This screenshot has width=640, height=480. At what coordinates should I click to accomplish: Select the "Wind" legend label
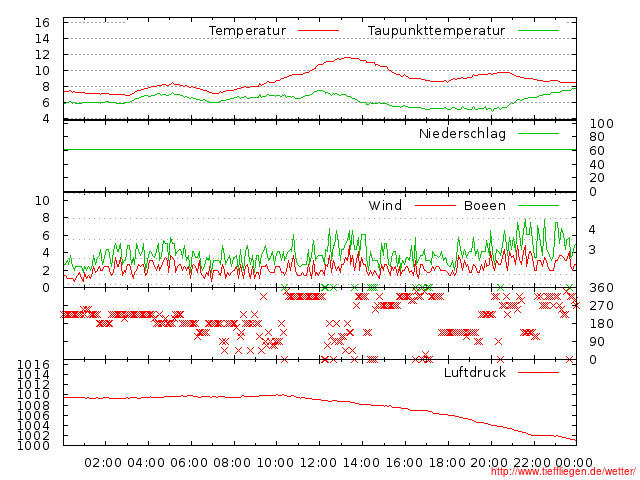(385, 206)
